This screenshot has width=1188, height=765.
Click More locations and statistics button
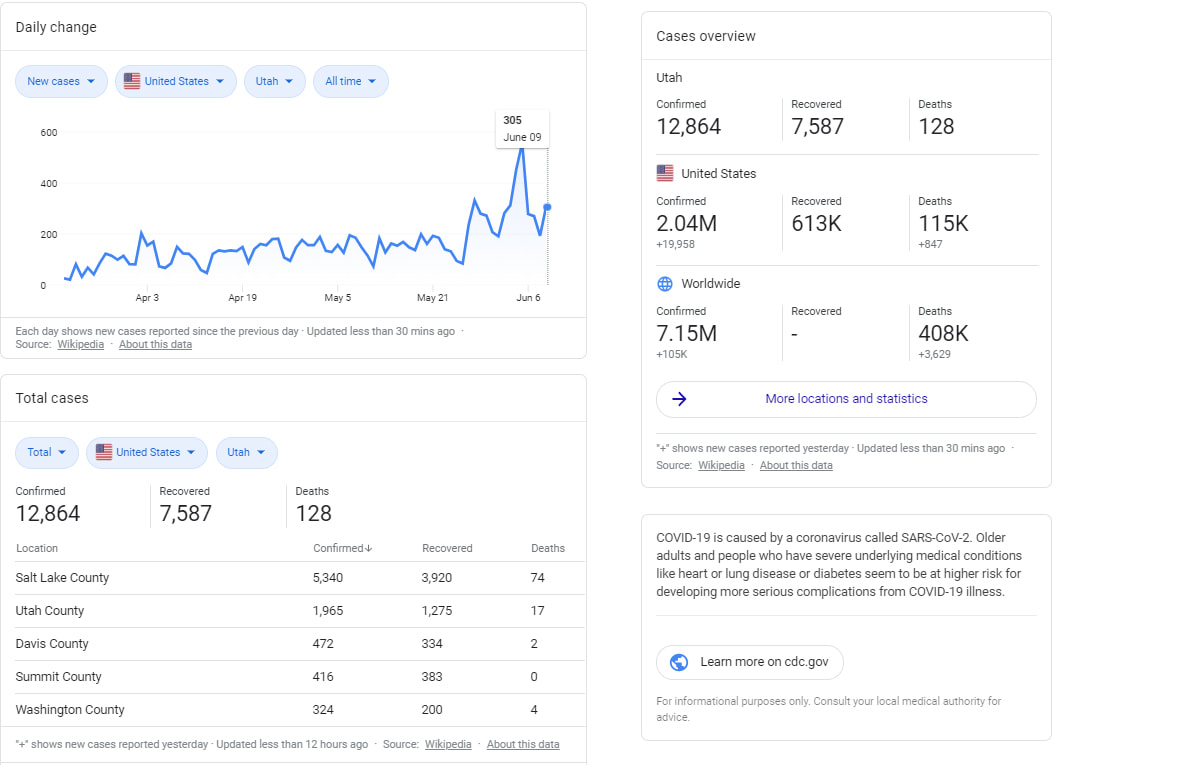pyautogui.click(x=846, y=399)
